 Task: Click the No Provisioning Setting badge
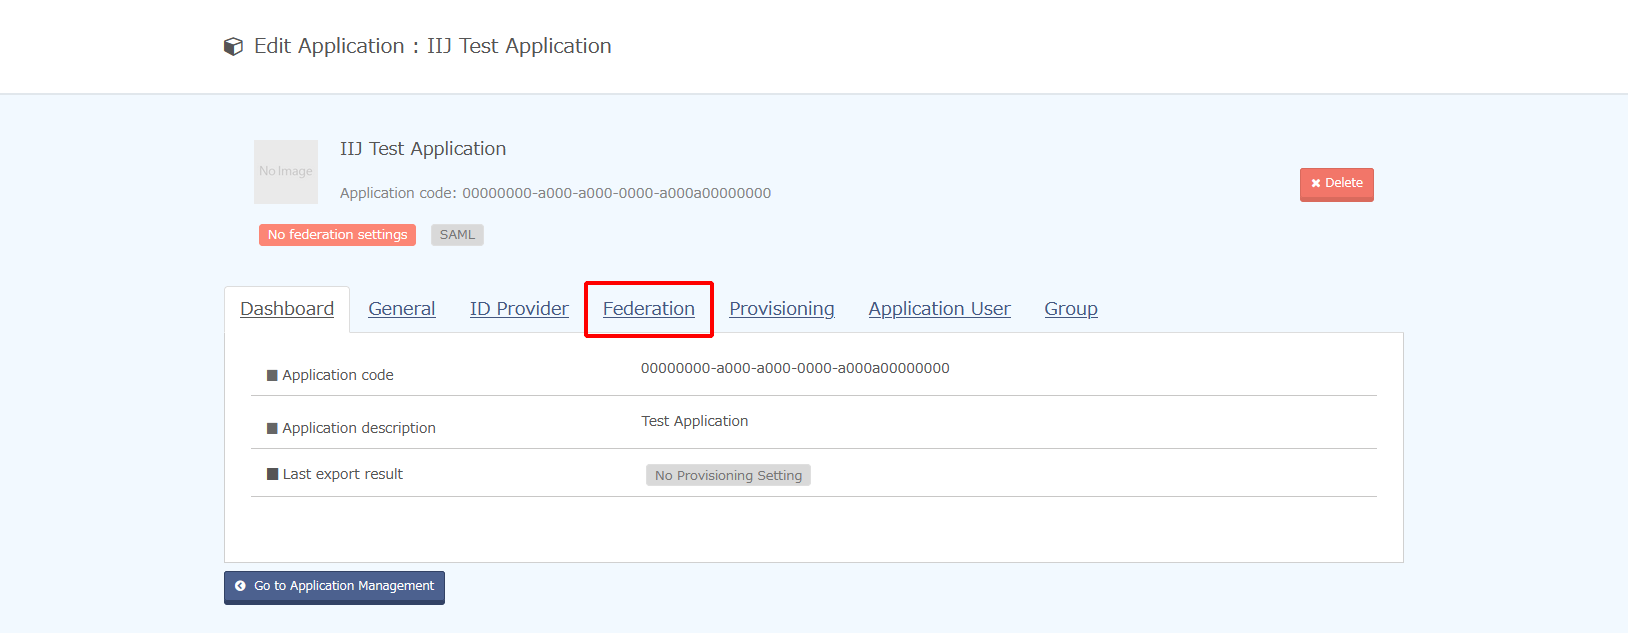(728, 476)
